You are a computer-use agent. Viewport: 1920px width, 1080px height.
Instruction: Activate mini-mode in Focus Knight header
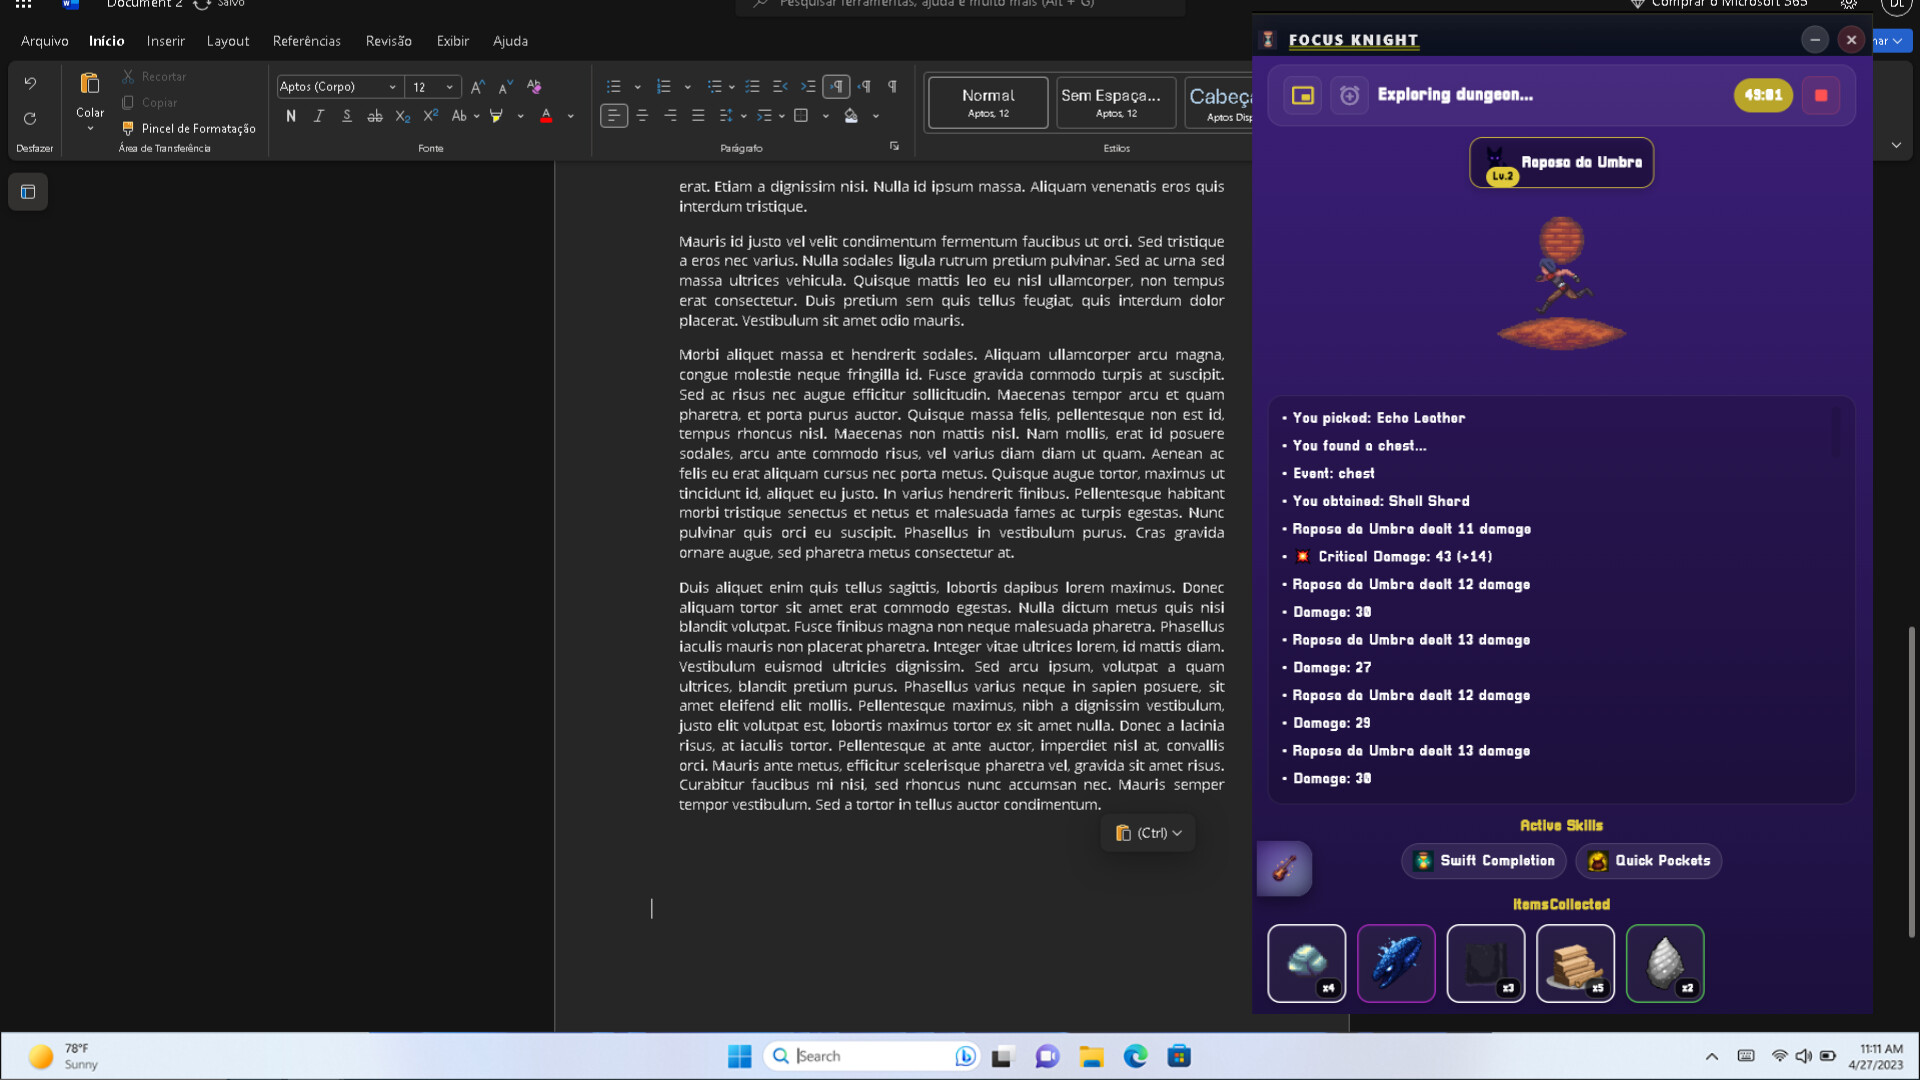point(1301,95)
